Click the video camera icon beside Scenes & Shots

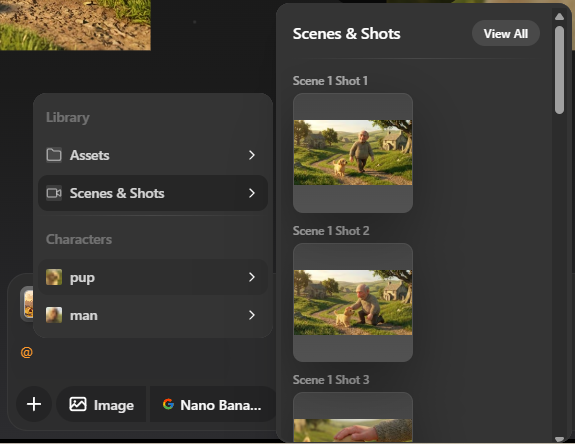click(x=54, y=193)
